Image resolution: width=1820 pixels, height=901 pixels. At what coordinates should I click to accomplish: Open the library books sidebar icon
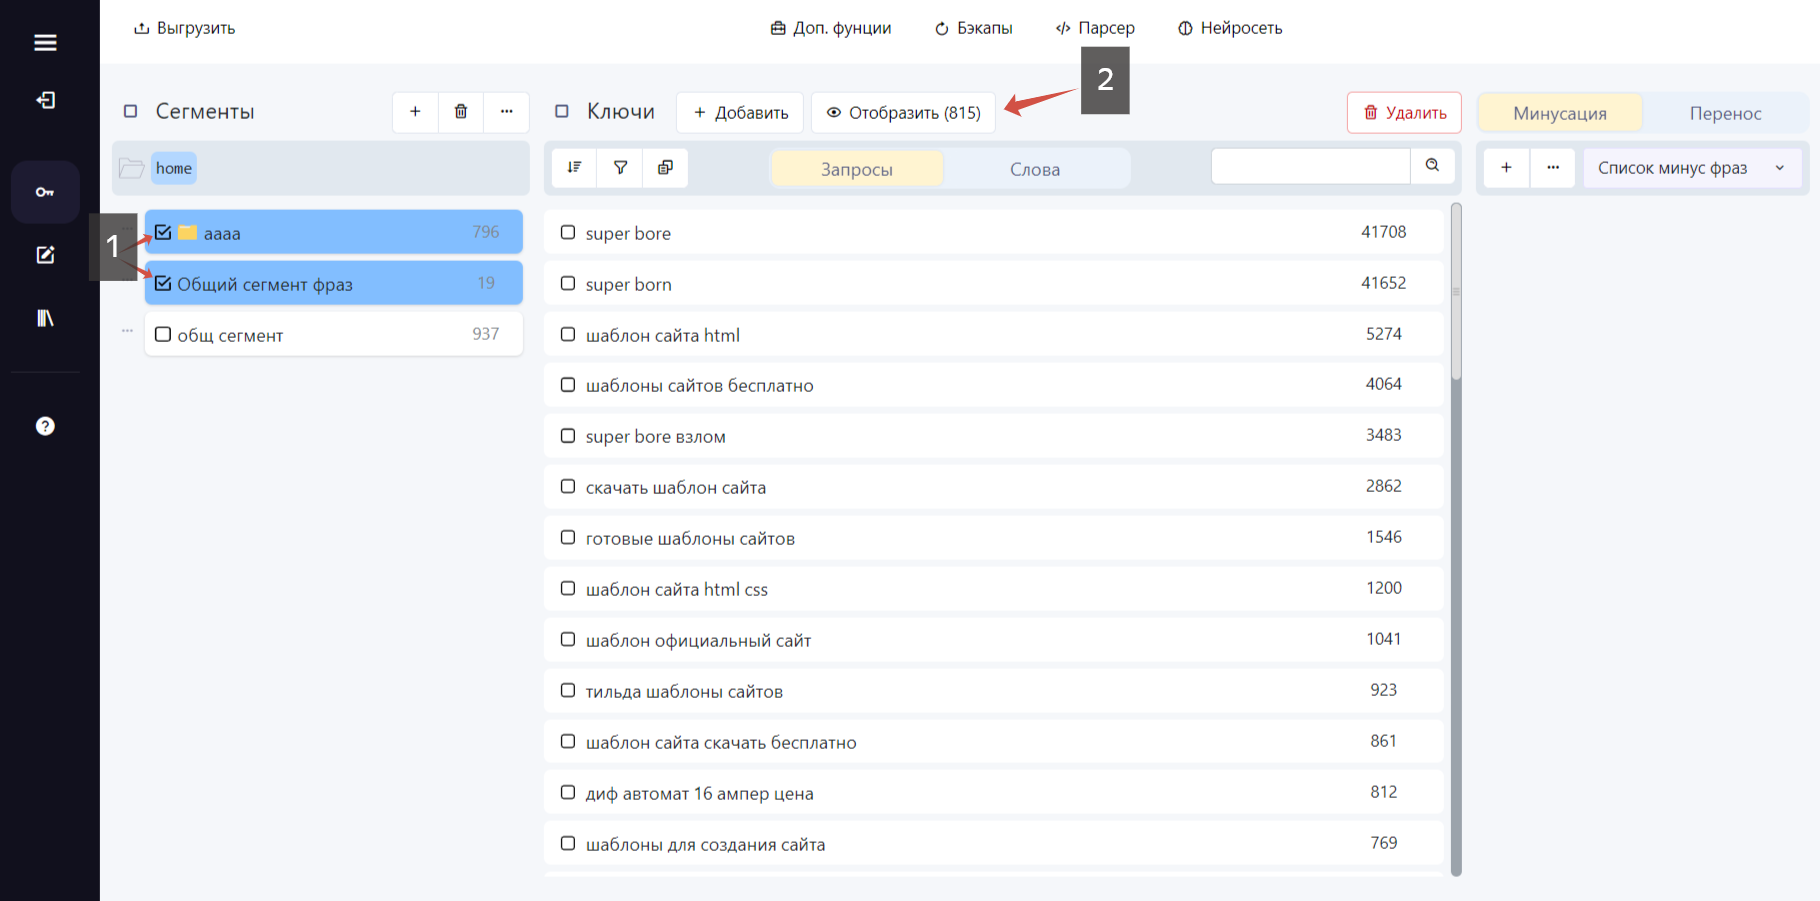(45, 318)
